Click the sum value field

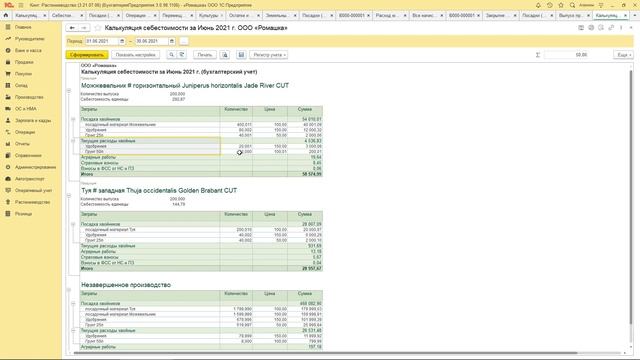click(567, 55)
